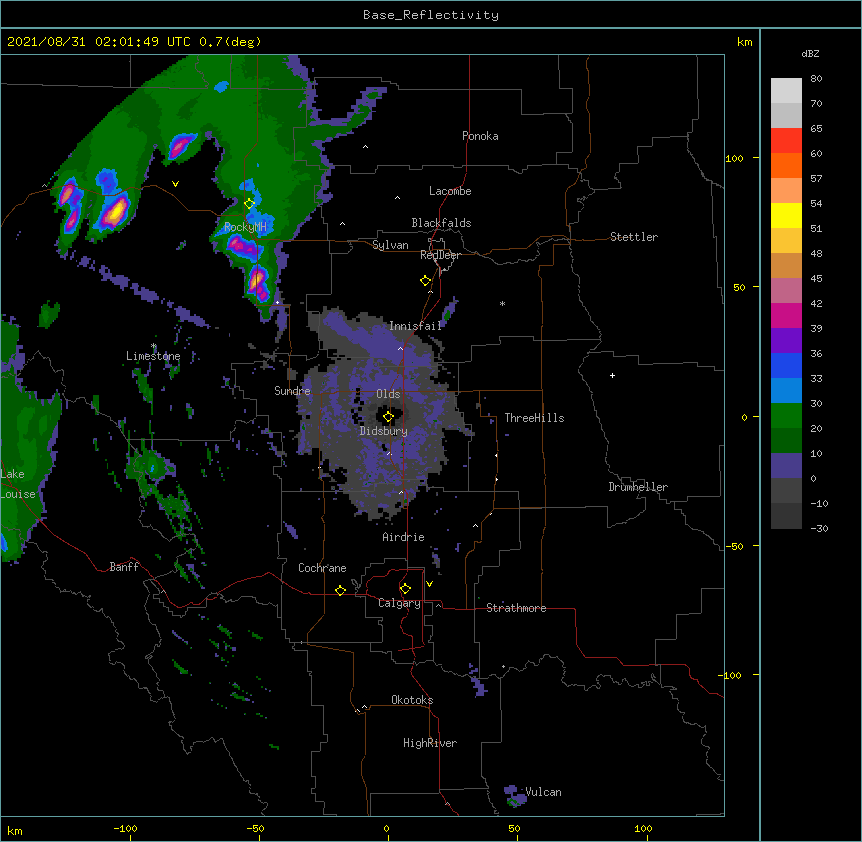
Task: Click the white asterisk above Limestone label
Action: (x=154, y=346)
